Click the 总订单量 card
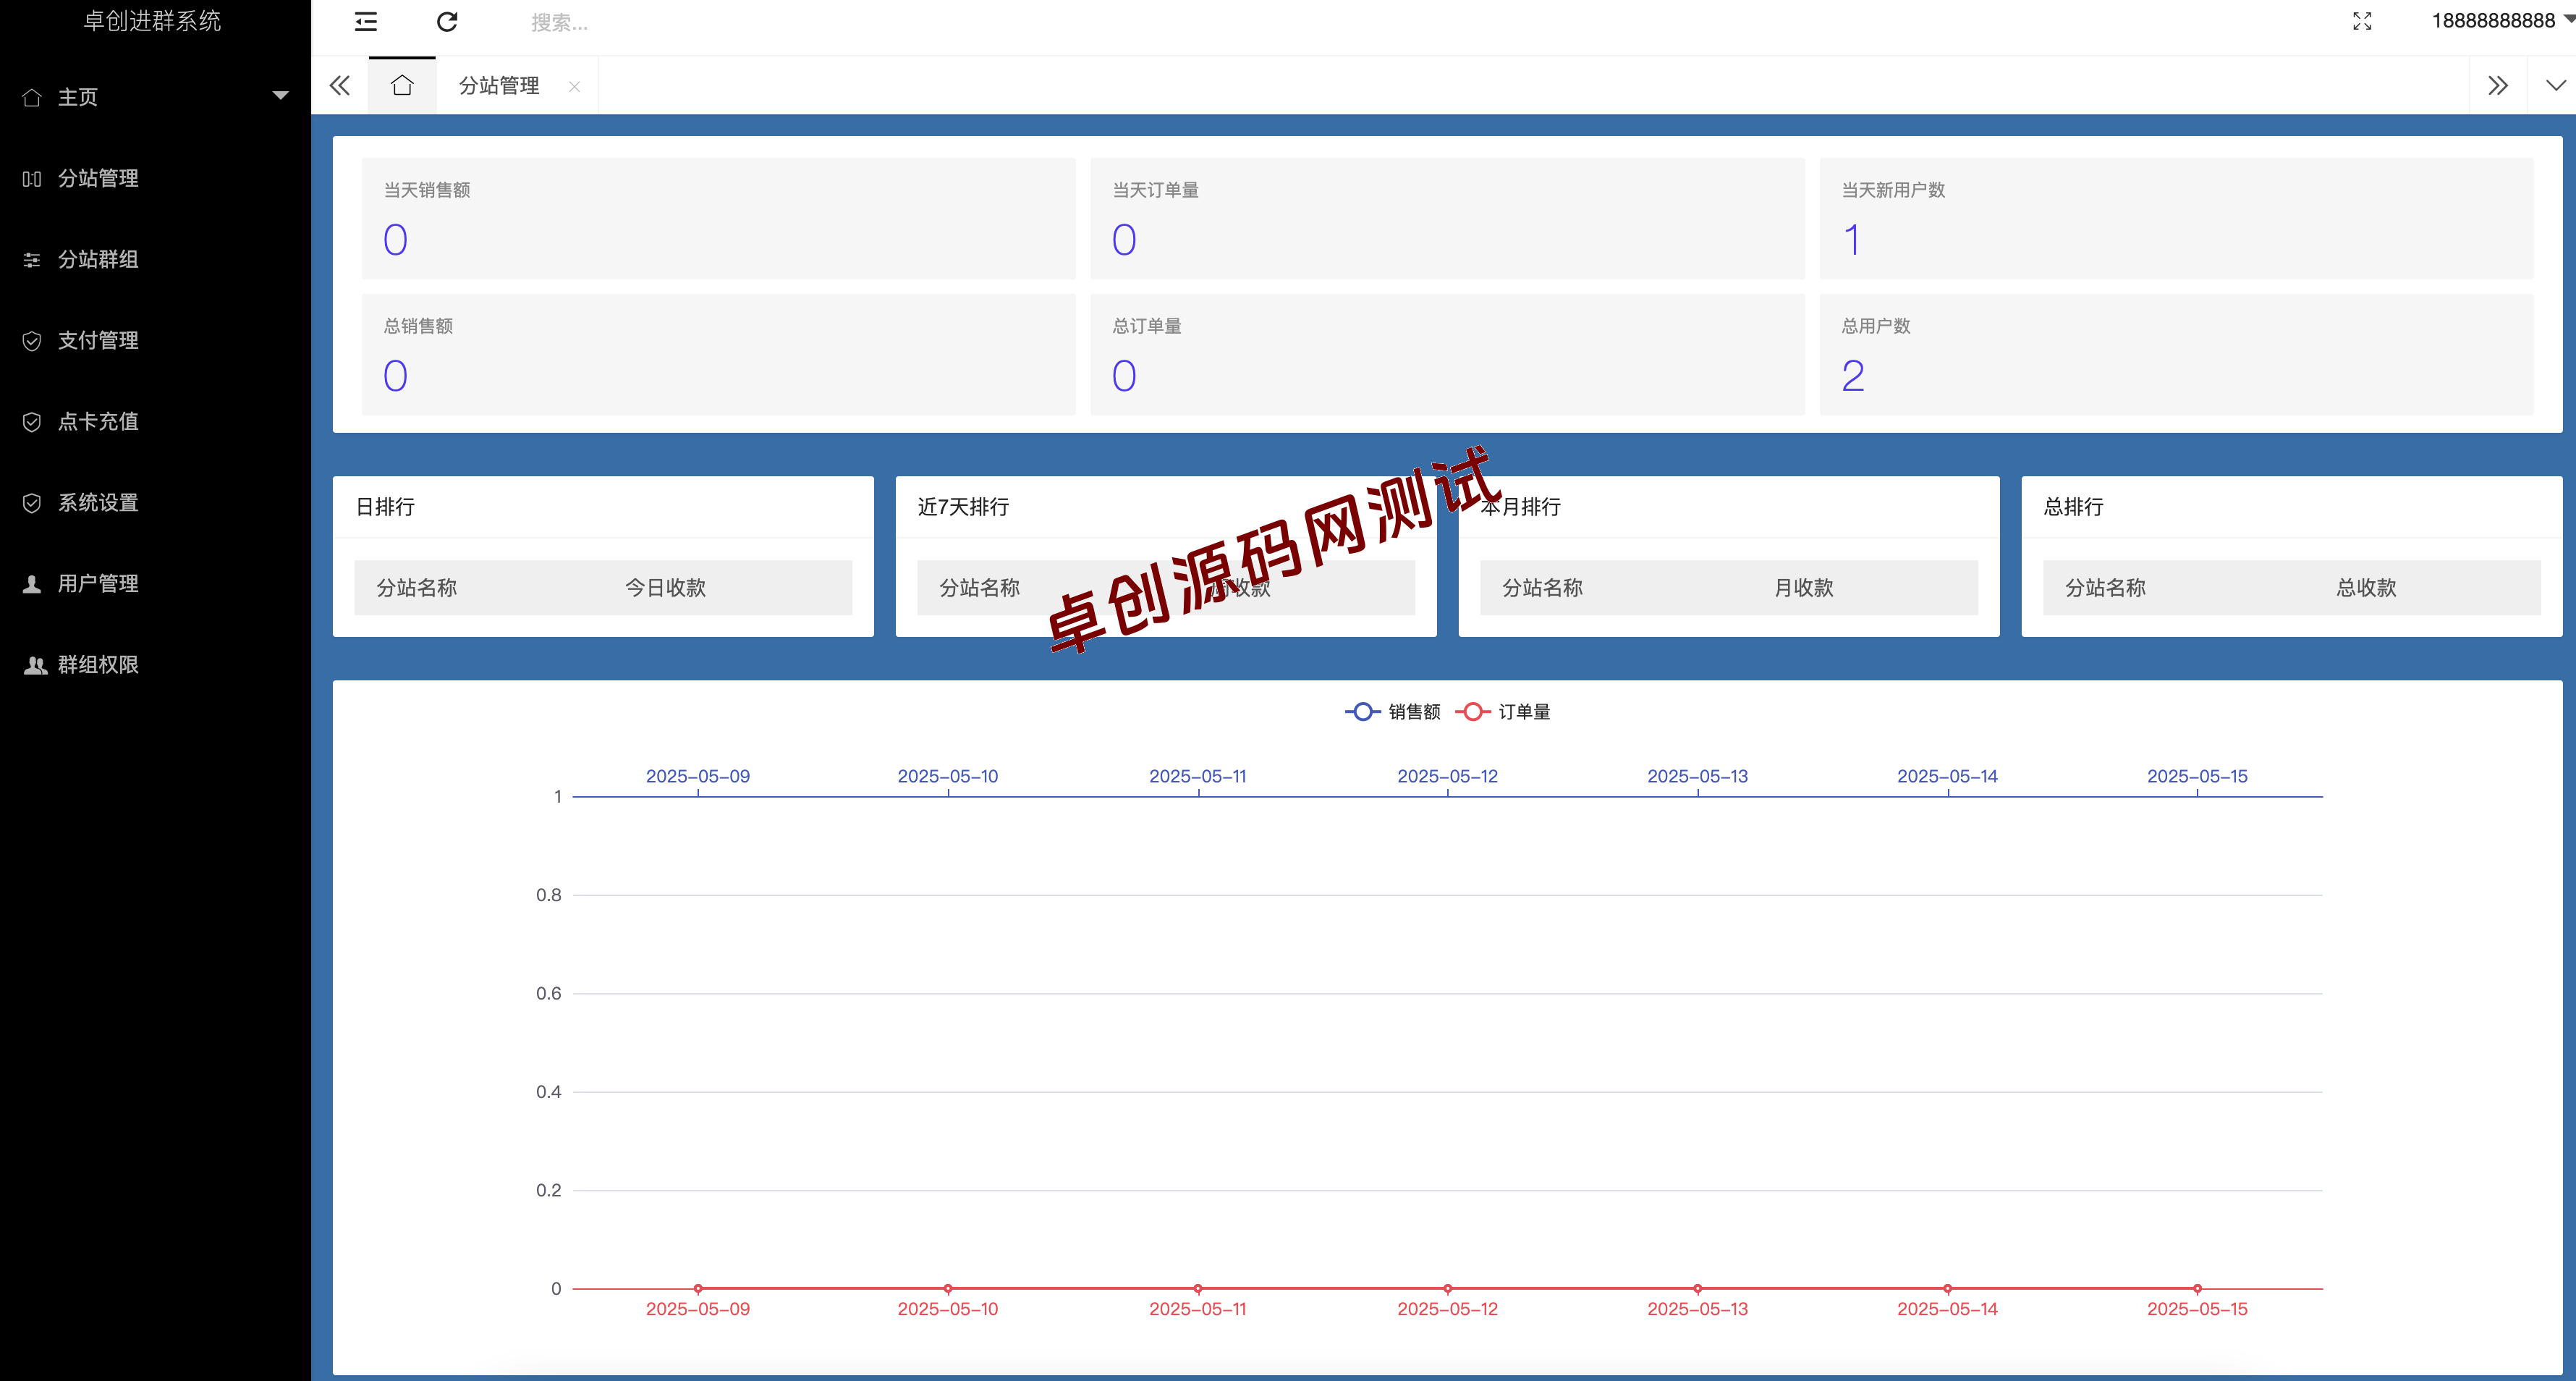Viewport: 2576px width, 1381px height. click(1446, 354)
